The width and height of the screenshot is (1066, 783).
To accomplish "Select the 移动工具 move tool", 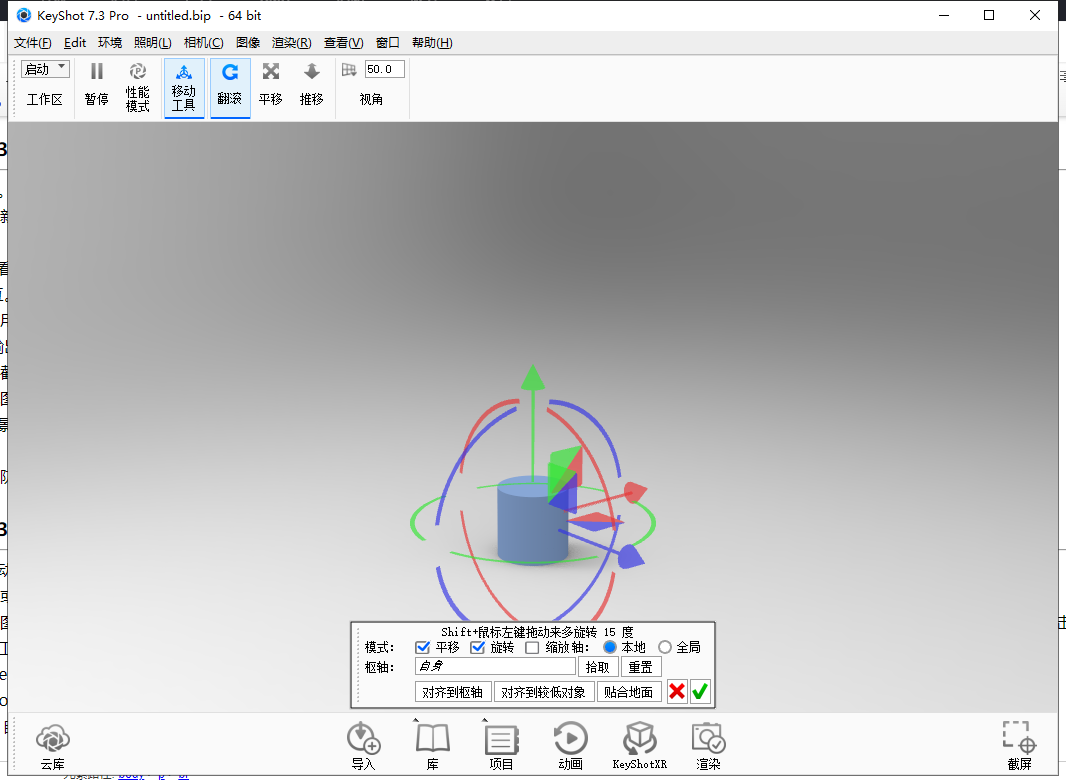I will pos(184,88).
